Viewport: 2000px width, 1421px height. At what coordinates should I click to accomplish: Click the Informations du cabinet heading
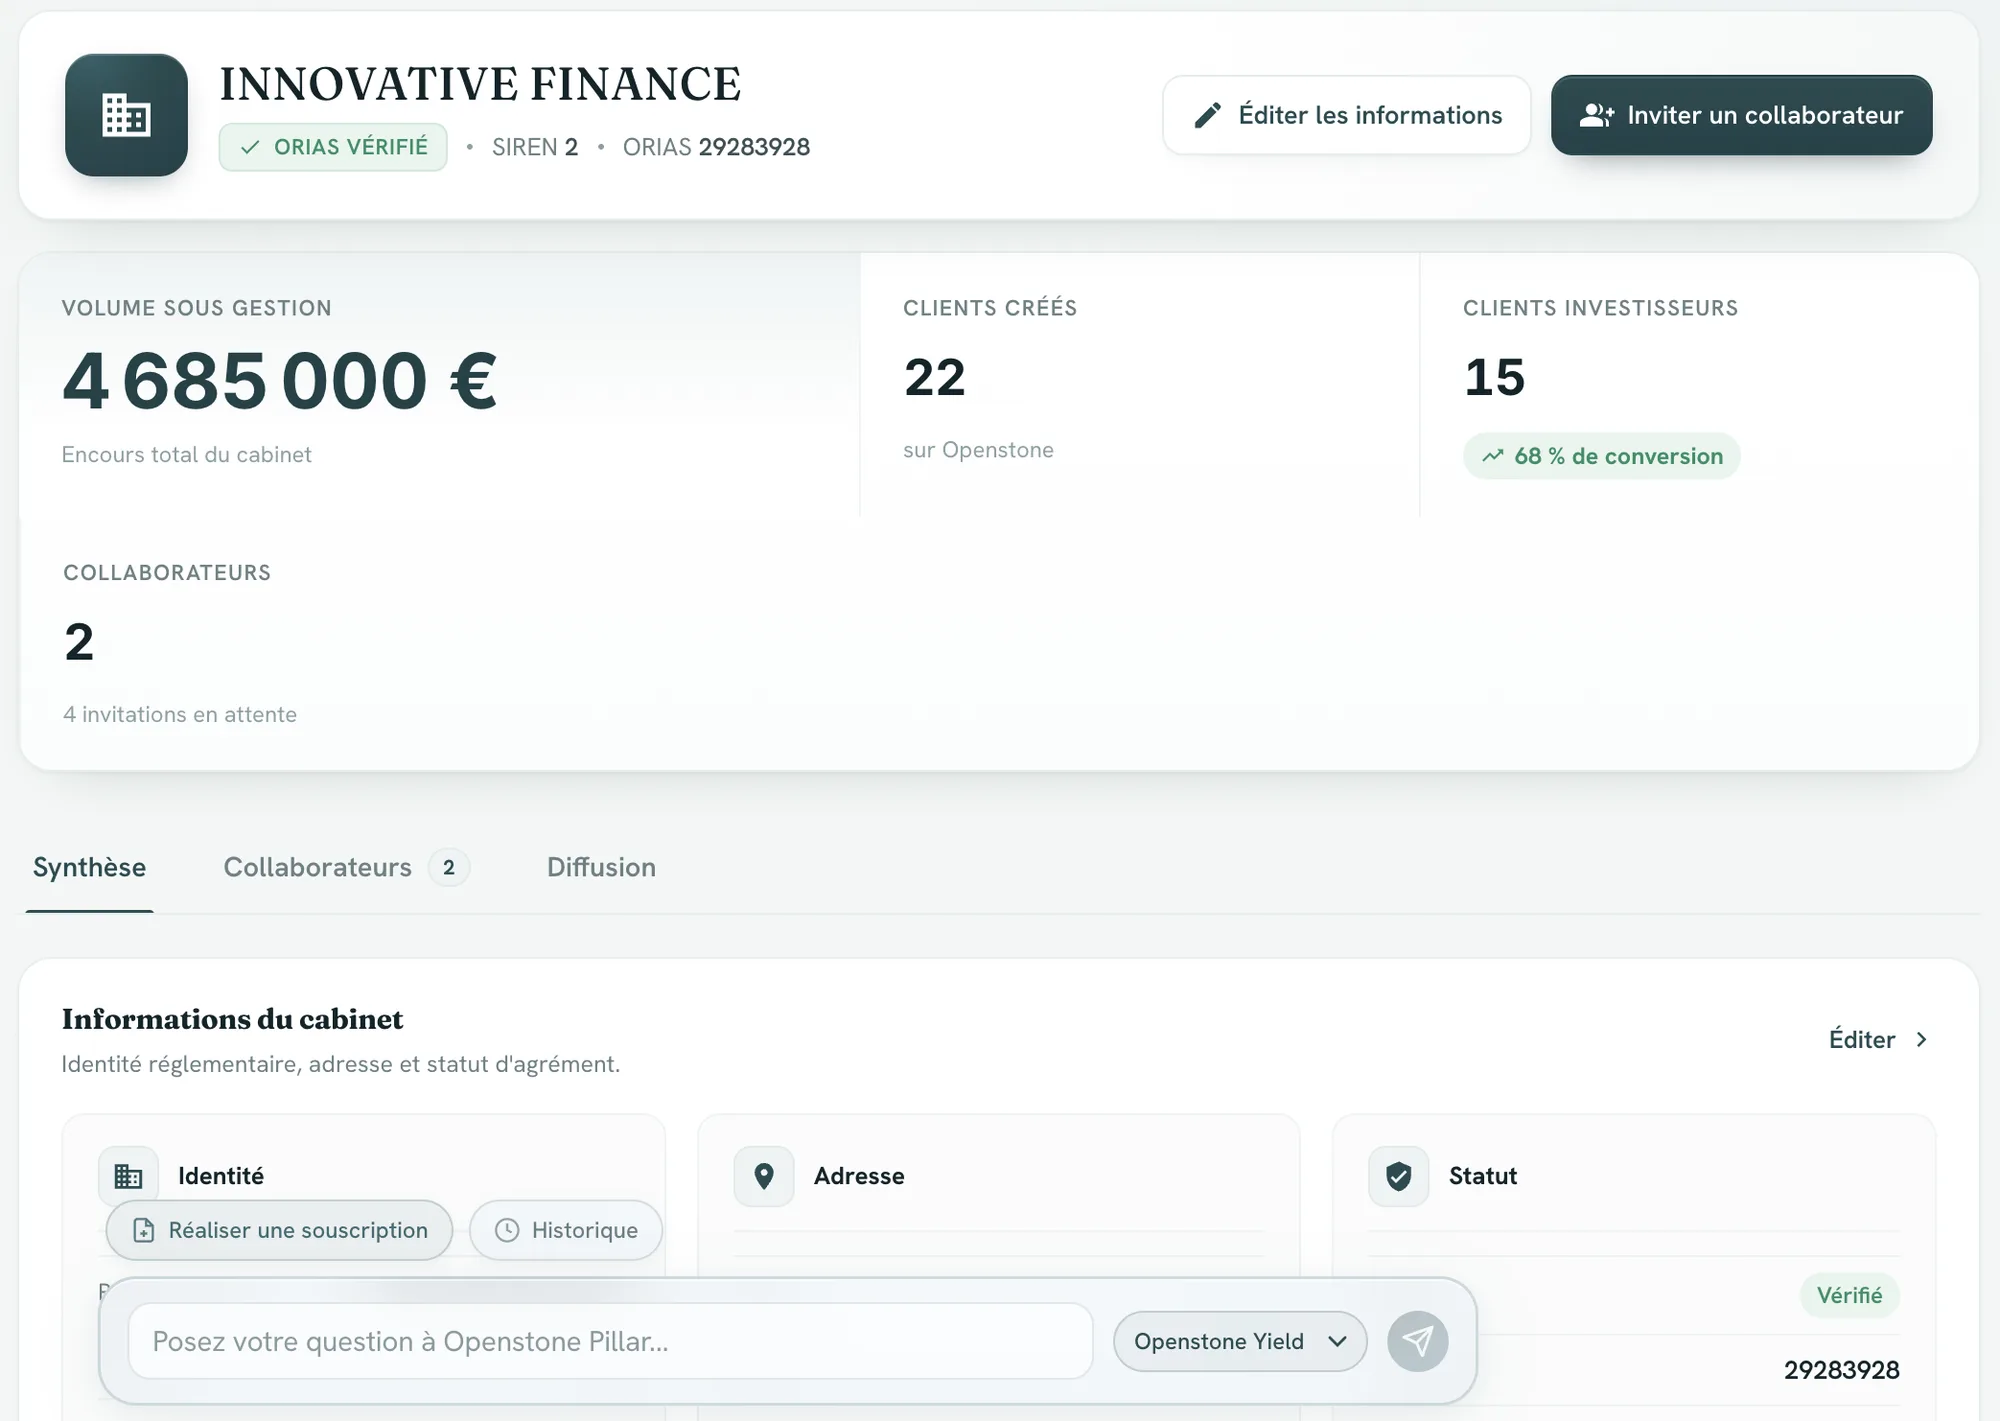click(x=233, y=1019)
